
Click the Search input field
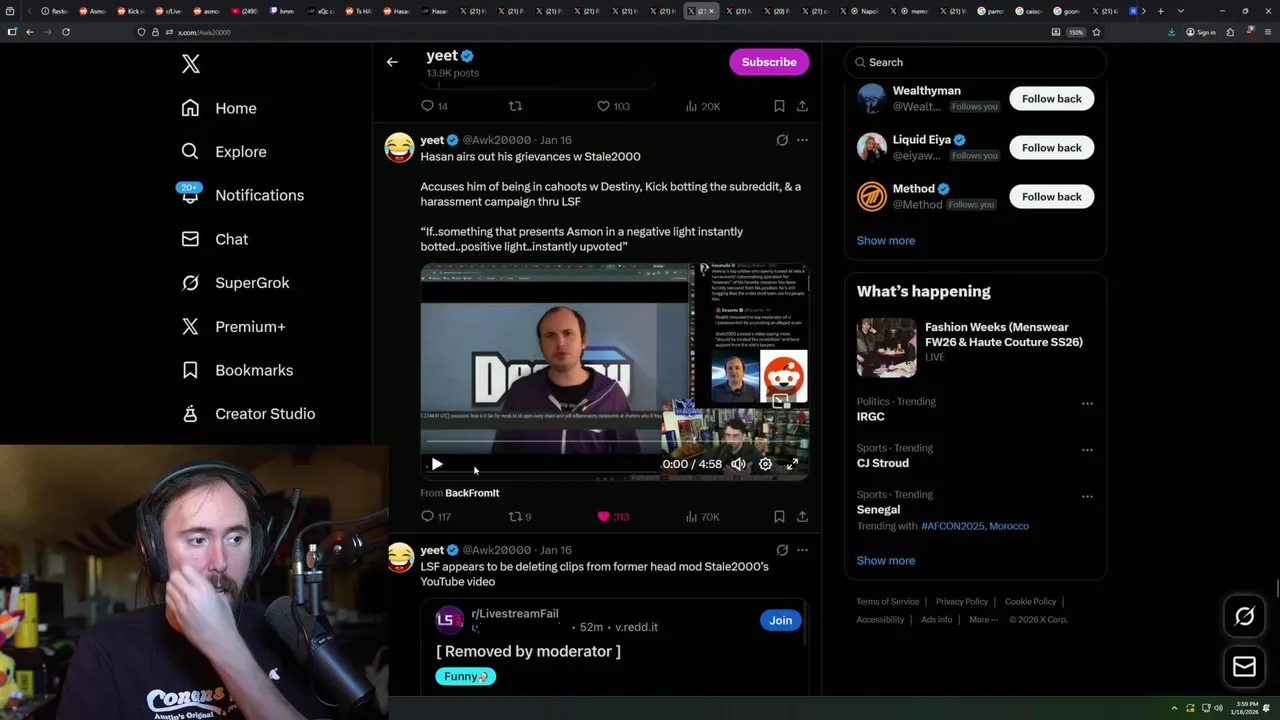976,62
